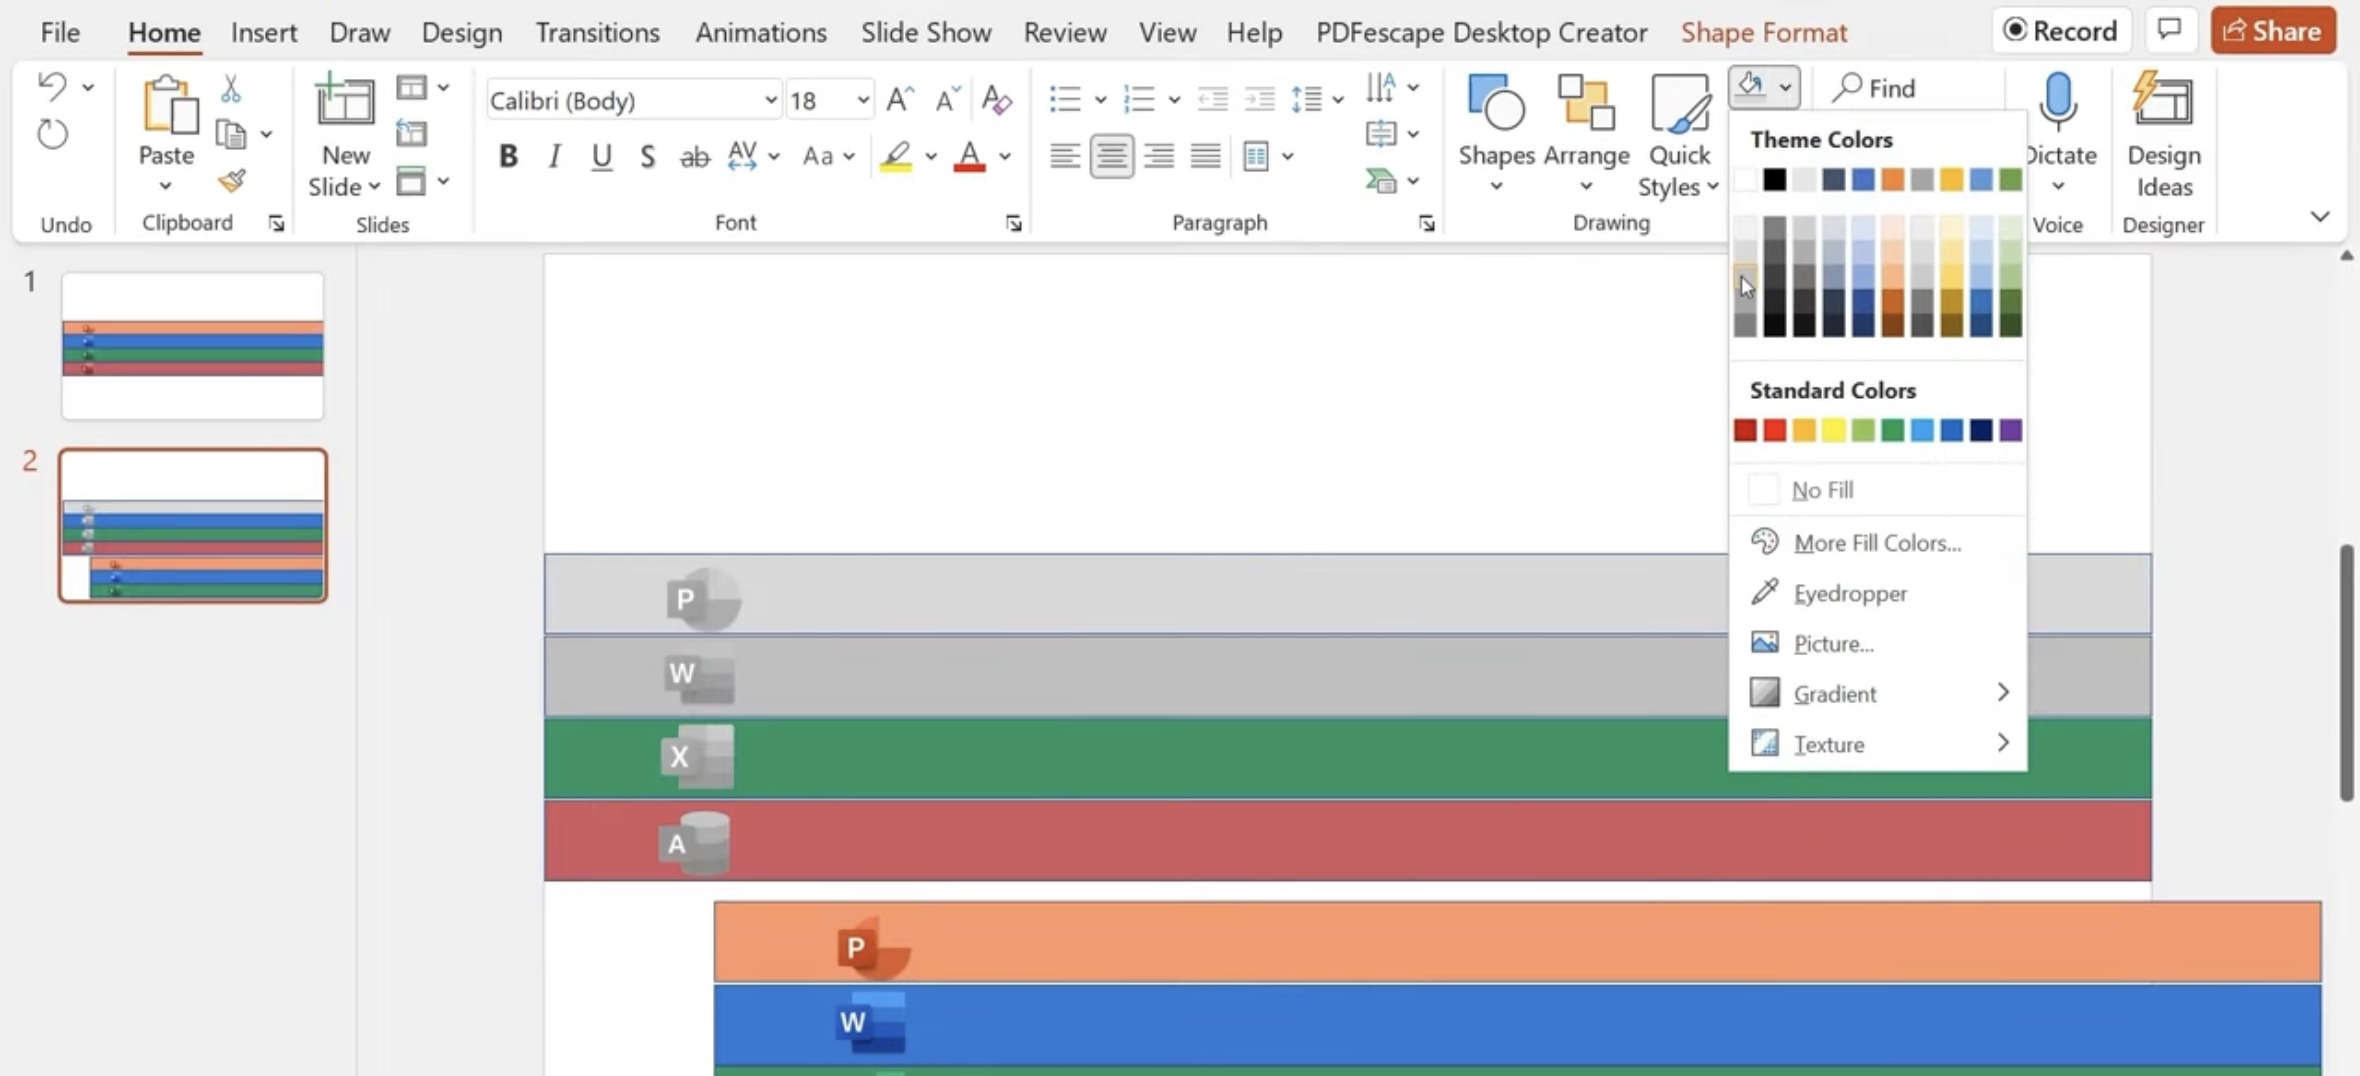Click the Reset slide icon
The width and height of the screenshot is (2360, 1076).
click(411, 133)
